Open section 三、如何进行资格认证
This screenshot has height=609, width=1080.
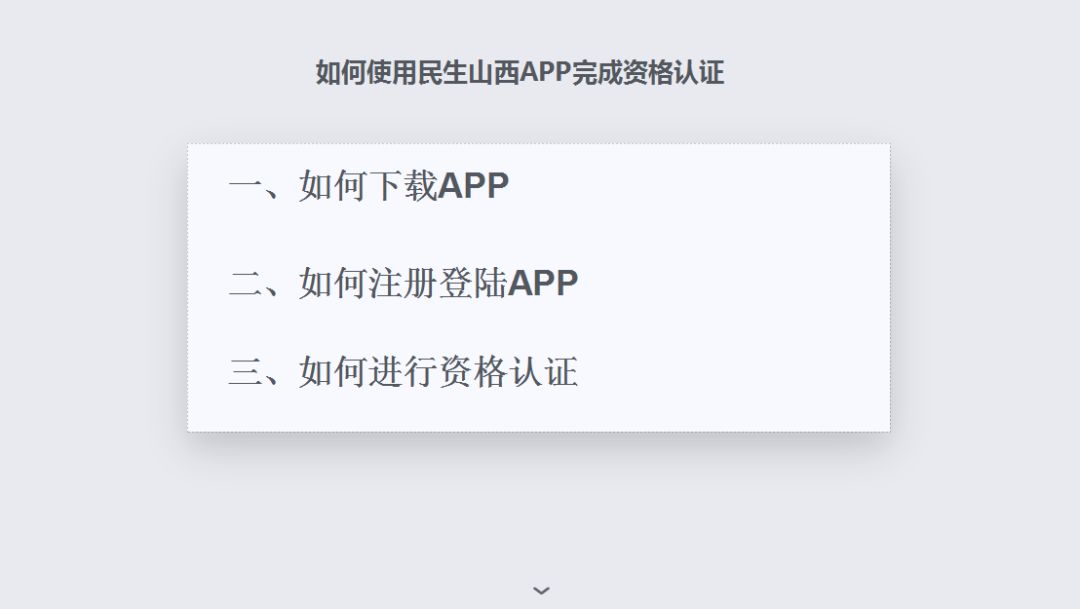[x=403, y=371]
